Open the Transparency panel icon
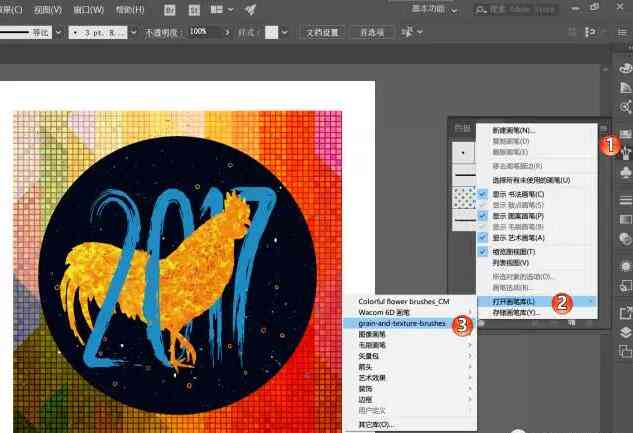 [x=625, y=239]
